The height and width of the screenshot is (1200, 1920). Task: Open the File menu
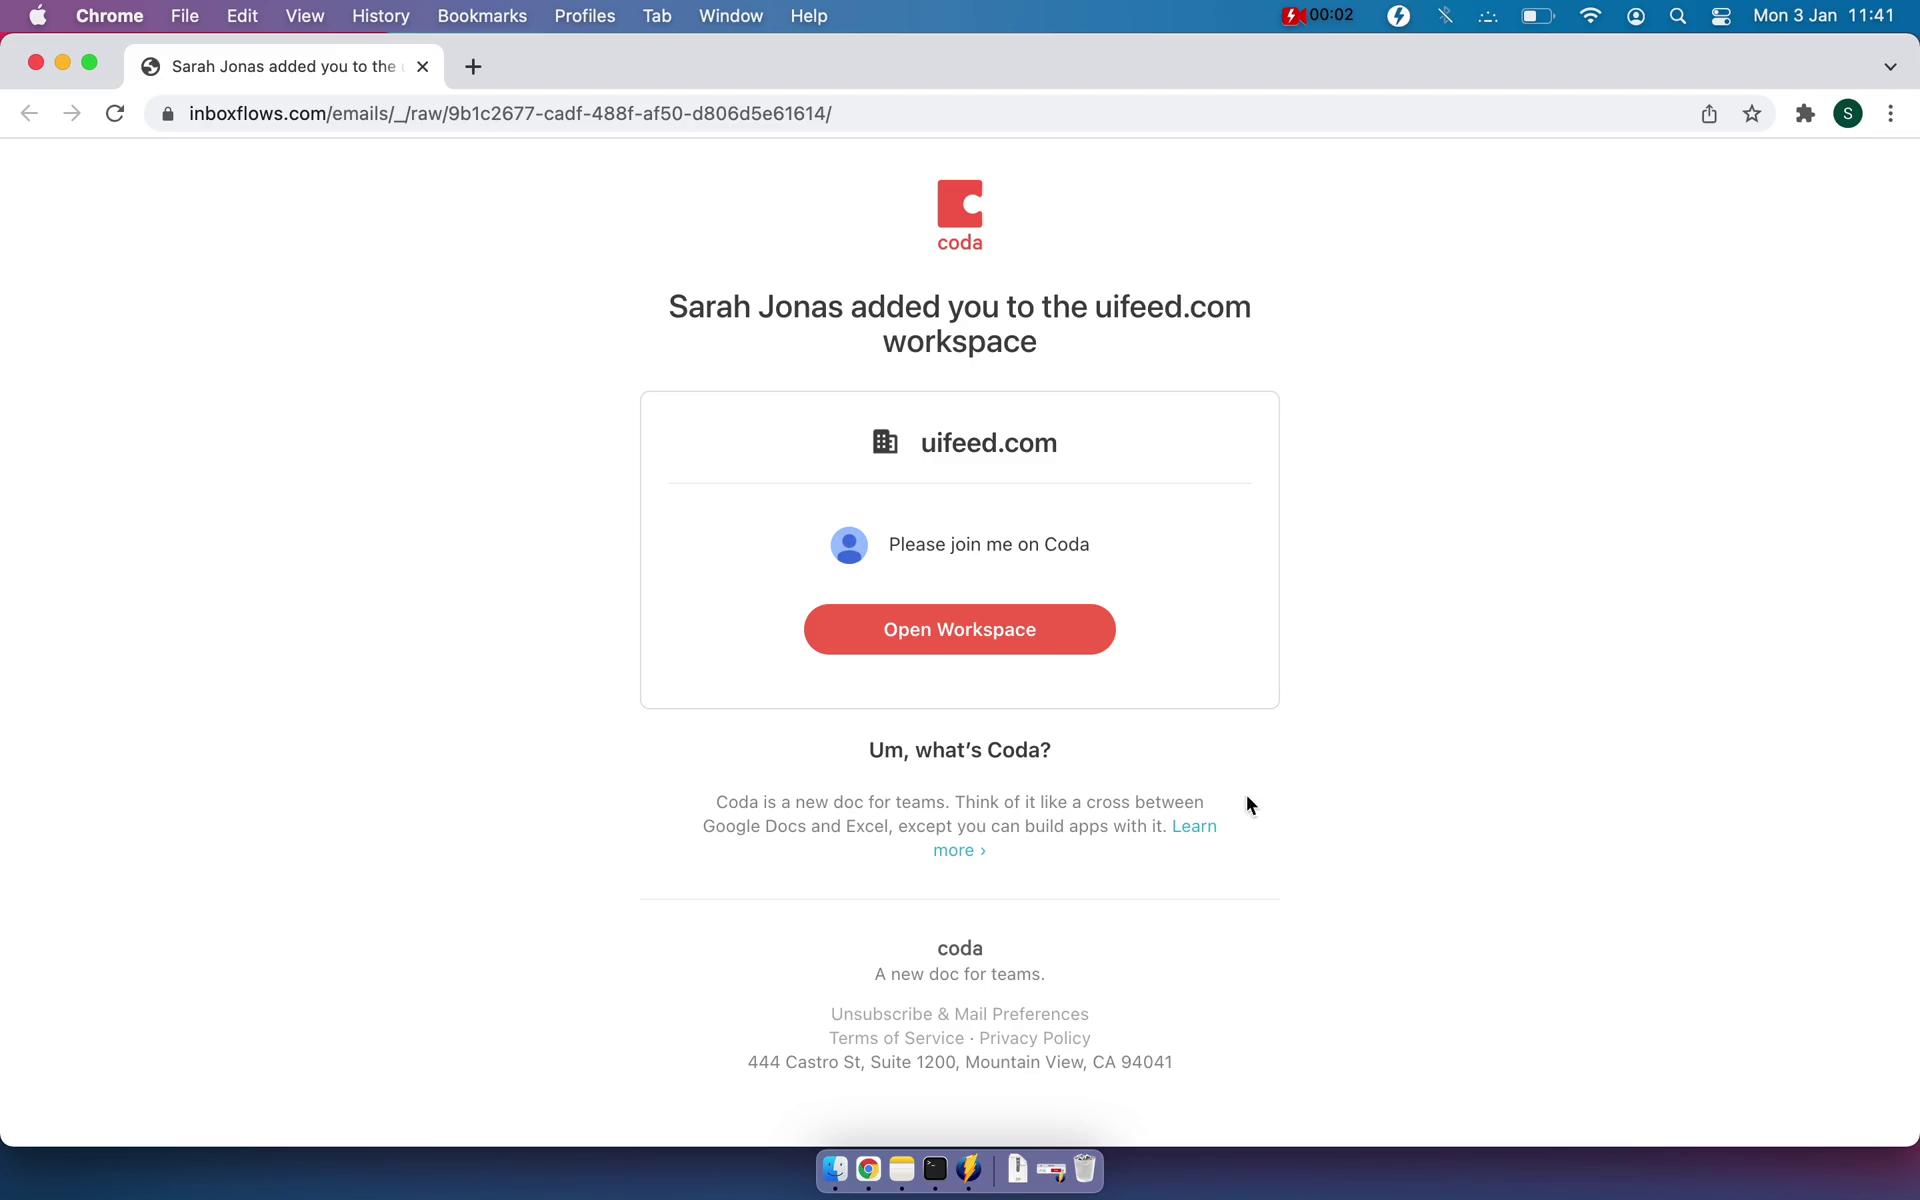pos(184,16)
